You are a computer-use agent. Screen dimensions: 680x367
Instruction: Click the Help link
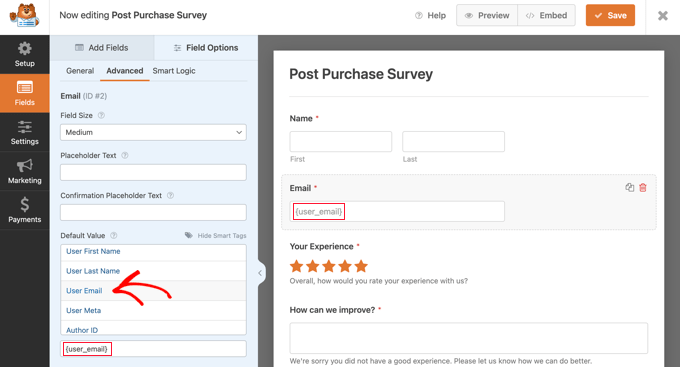(430, 16)
